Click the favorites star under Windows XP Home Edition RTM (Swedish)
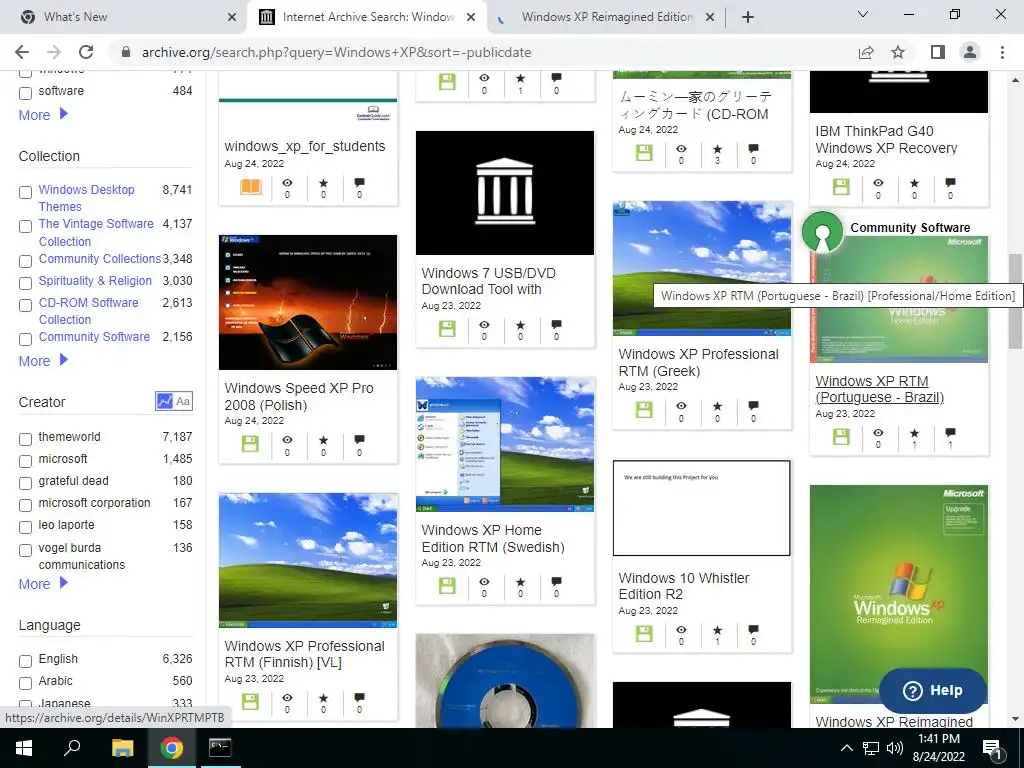Image resolution: width=1024 pixels, height=768 pixels. [x=520, y=582]
